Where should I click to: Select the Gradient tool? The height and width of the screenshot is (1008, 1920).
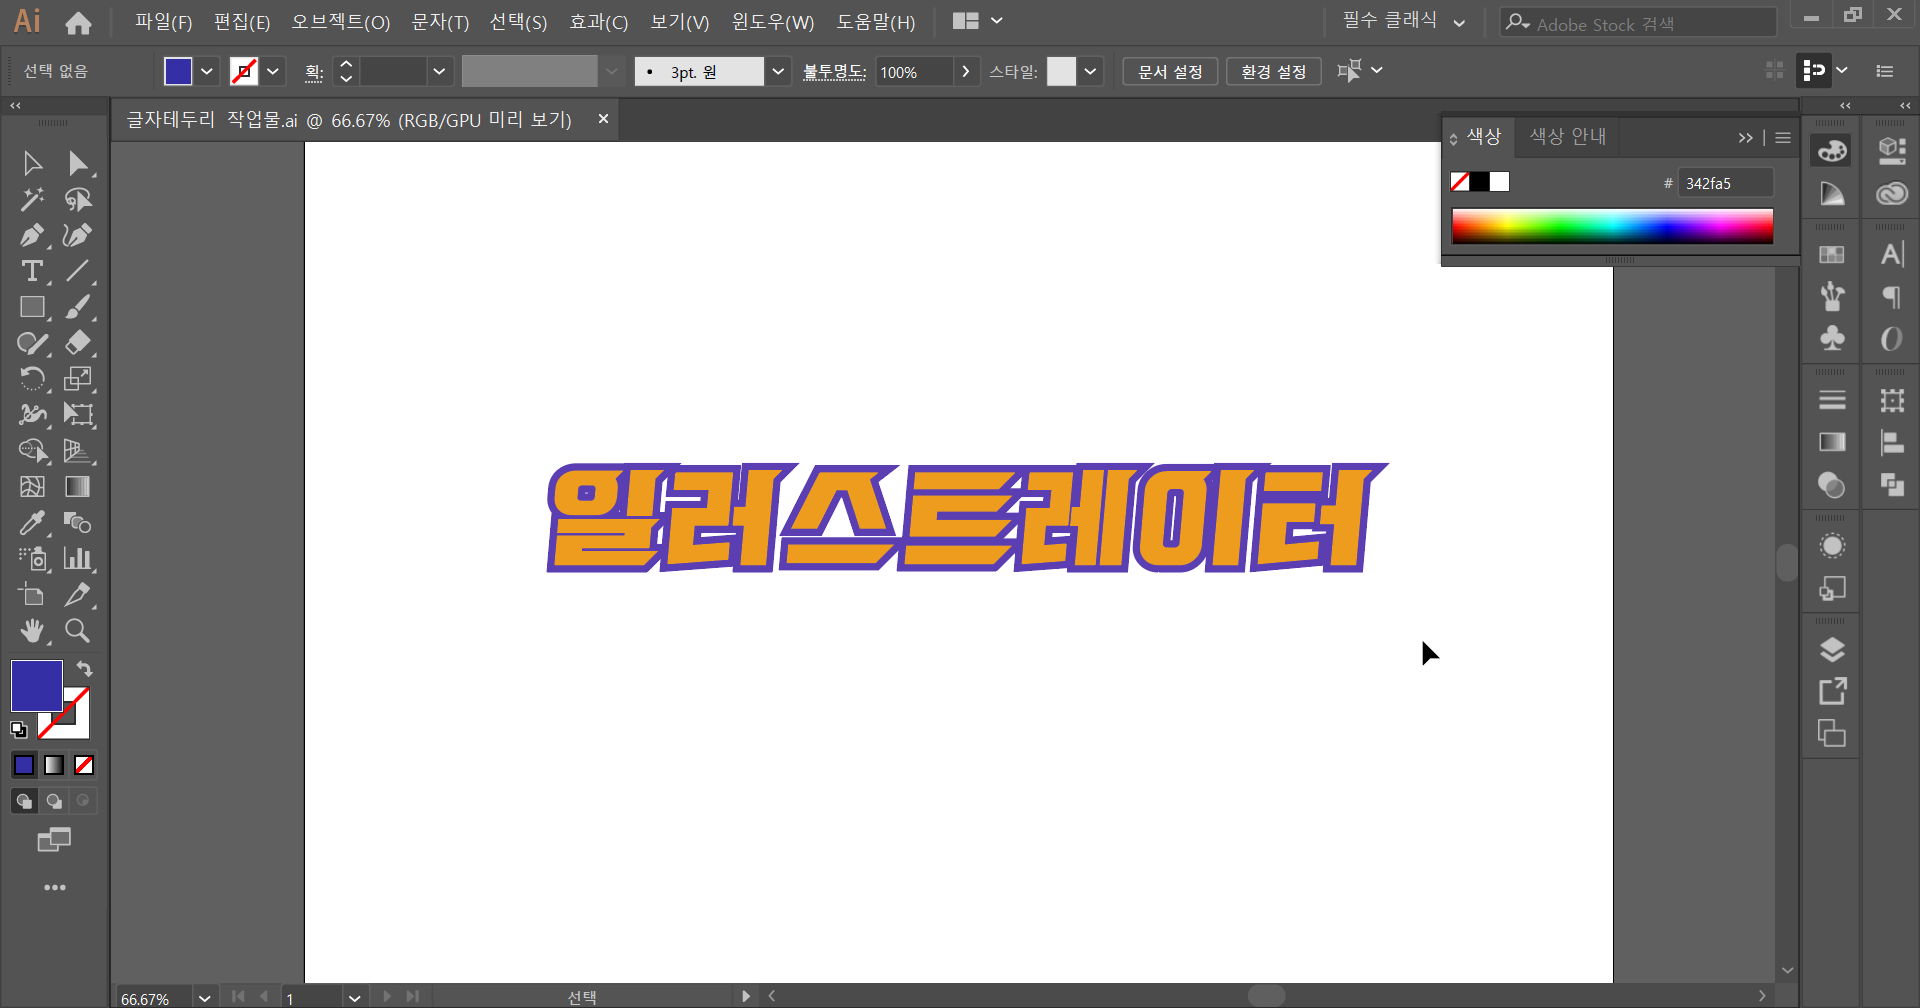[78, 487]
